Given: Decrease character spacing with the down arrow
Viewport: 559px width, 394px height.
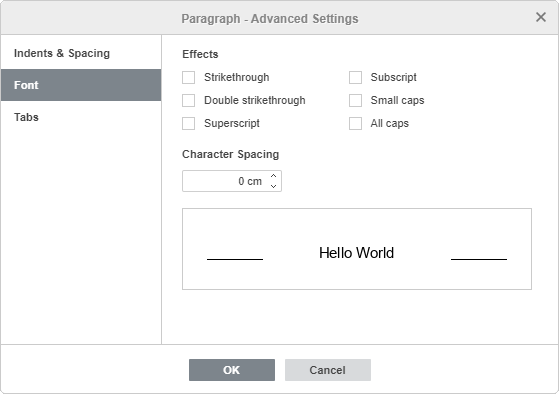Looking at the screenshot, I should tap(273, 186).
